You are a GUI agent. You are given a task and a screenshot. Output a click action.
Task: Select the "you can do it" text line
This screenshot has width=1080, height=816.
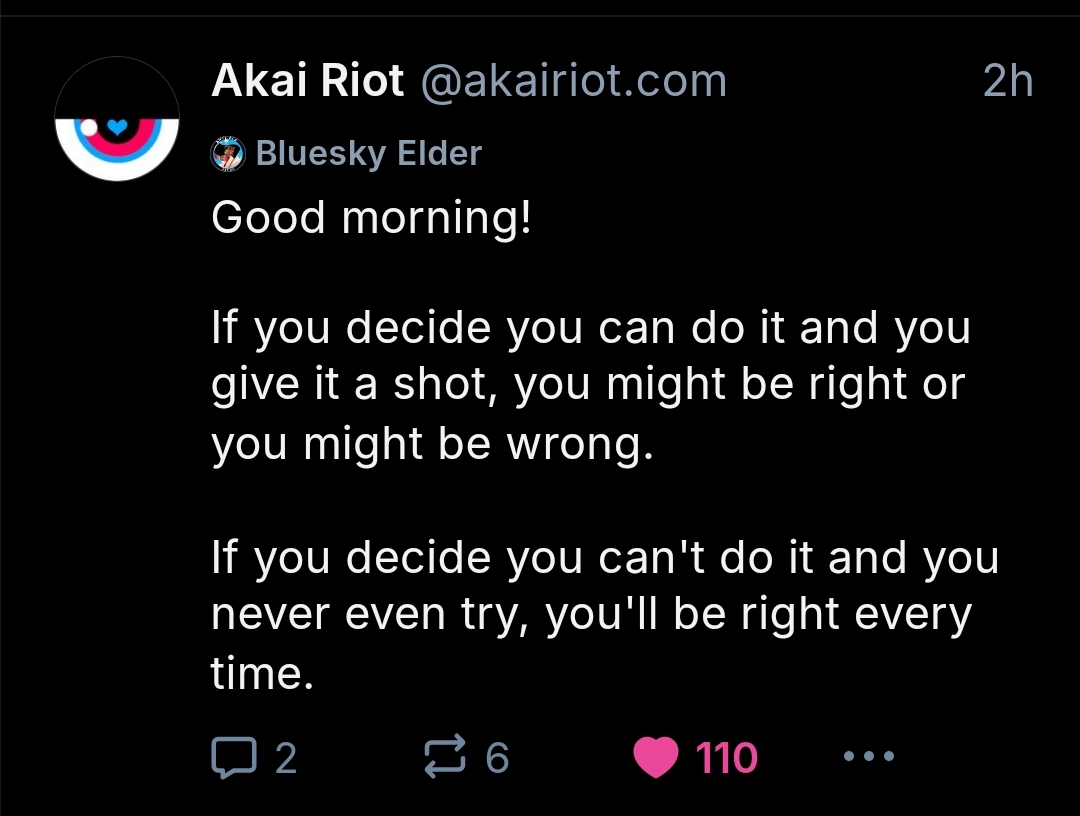coord(591,327)
